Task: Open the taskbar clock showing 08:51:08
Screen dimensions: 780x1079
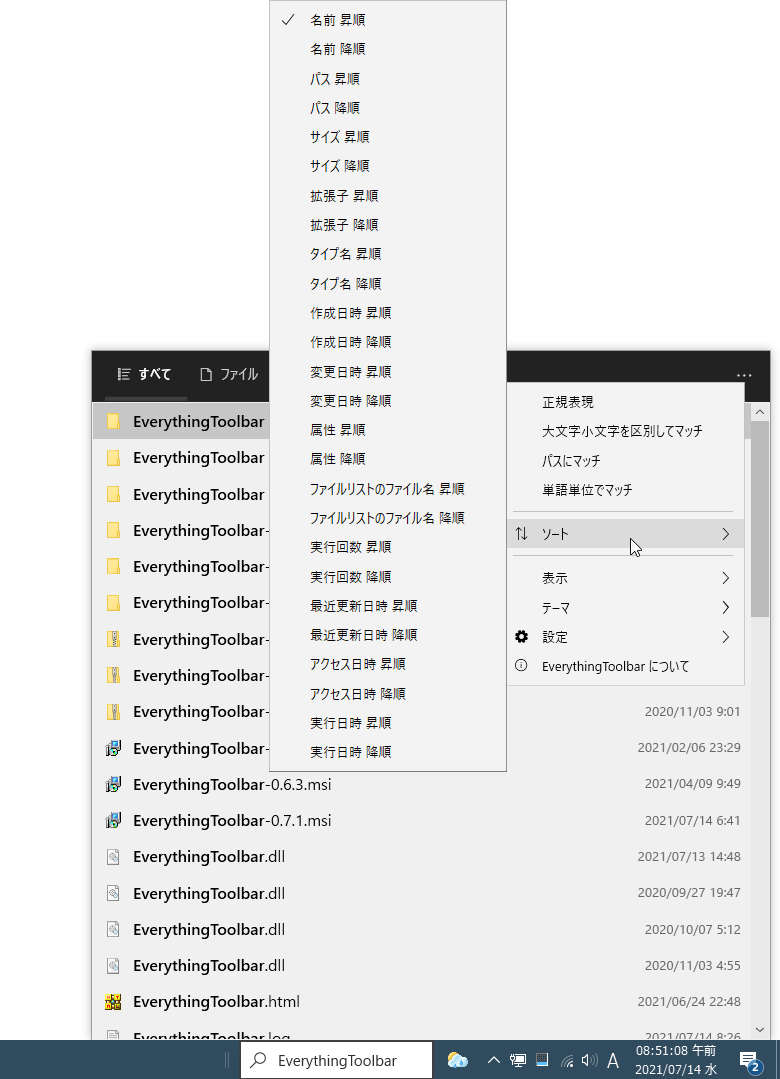Action: point(675,1060)
